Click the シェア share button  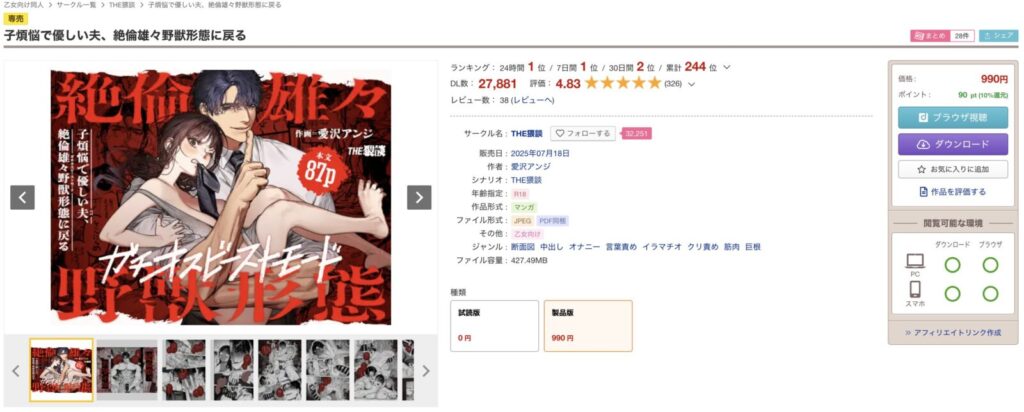coord(999,36)
